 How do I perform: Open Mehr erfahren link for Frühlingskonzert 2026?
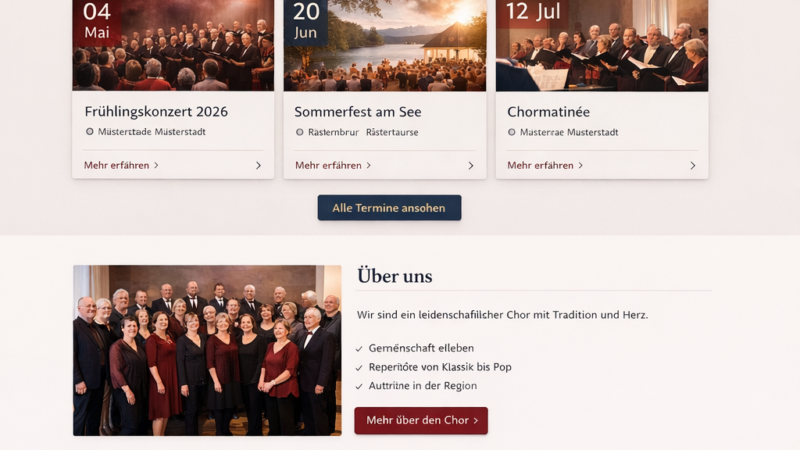[121, 165]
